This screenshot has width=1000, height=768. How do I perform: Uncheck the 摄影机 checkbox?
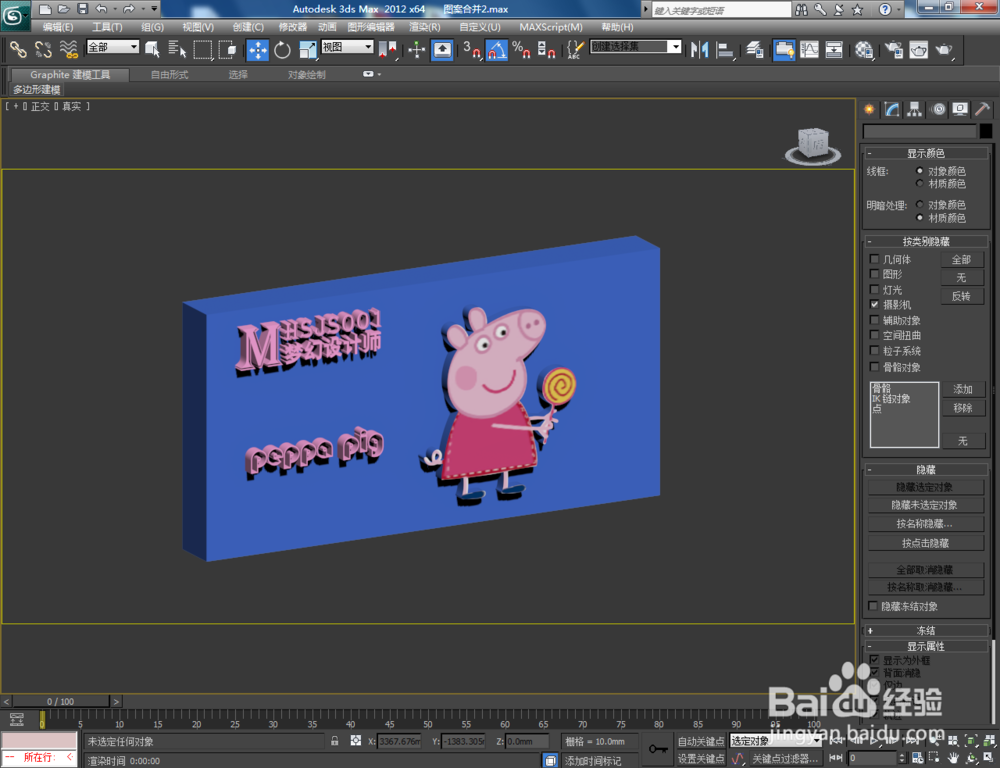pos(874,304)
